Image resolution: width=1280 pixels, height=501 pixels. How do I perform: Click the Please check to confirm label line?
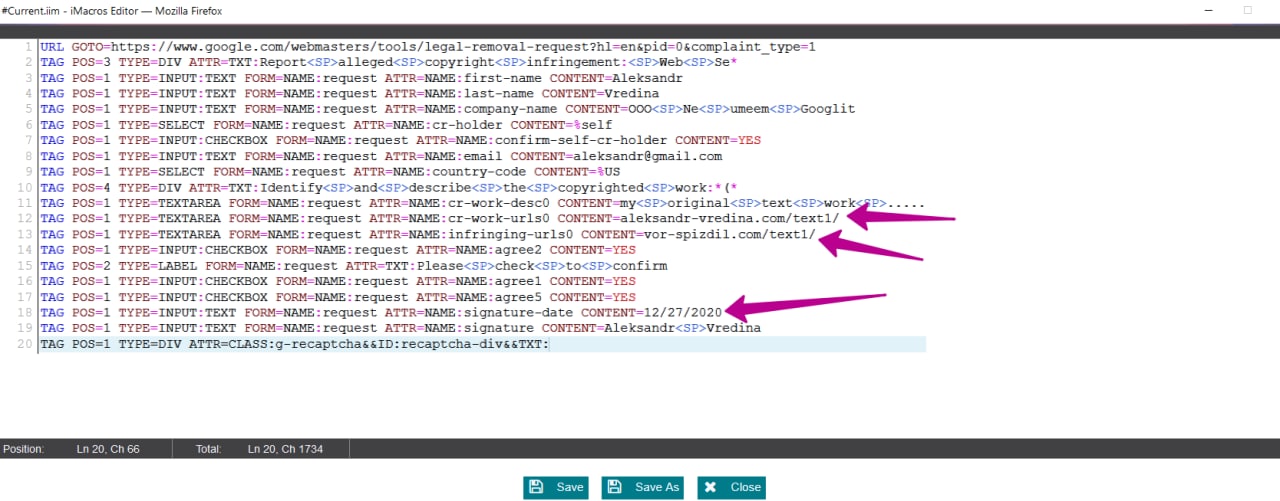point(353,266)
